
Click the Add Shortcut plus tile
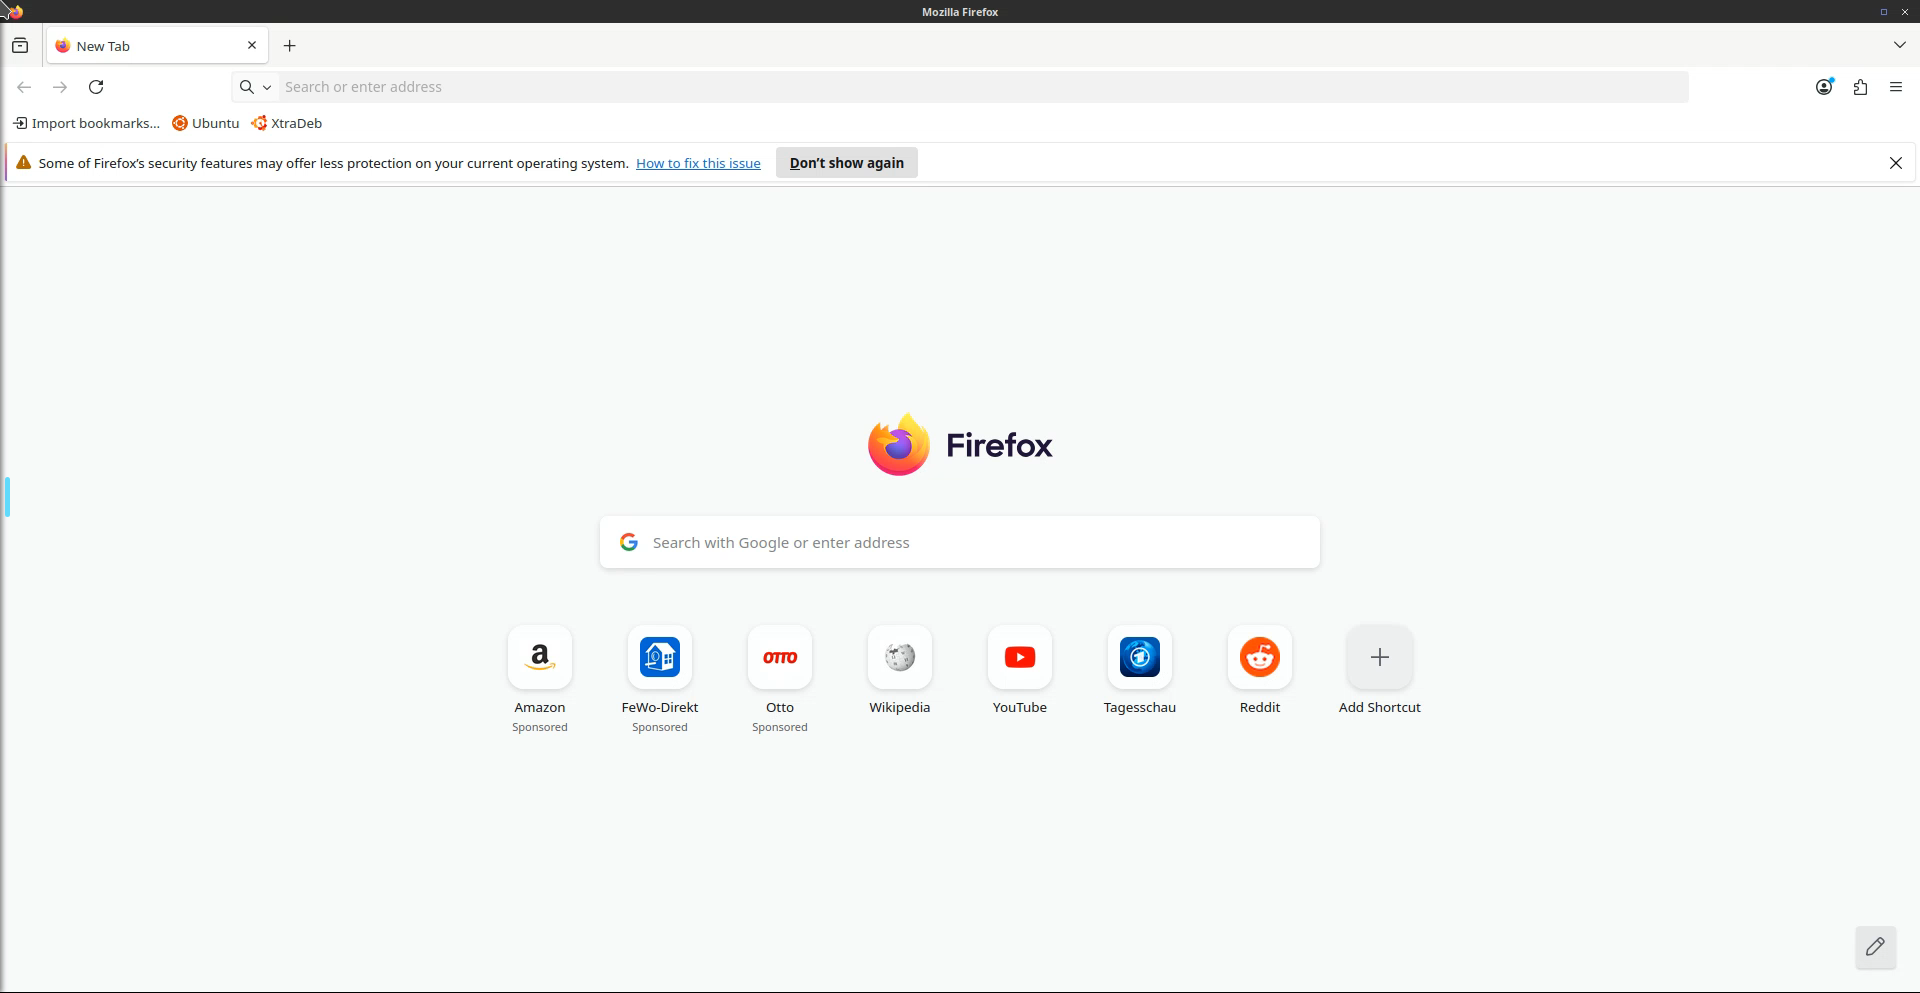coord(1380,657)
